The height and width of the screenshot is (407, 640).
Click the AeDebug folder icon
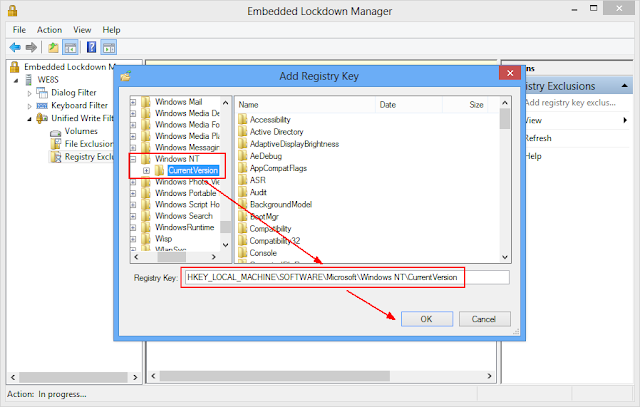[x=242, y=156]
